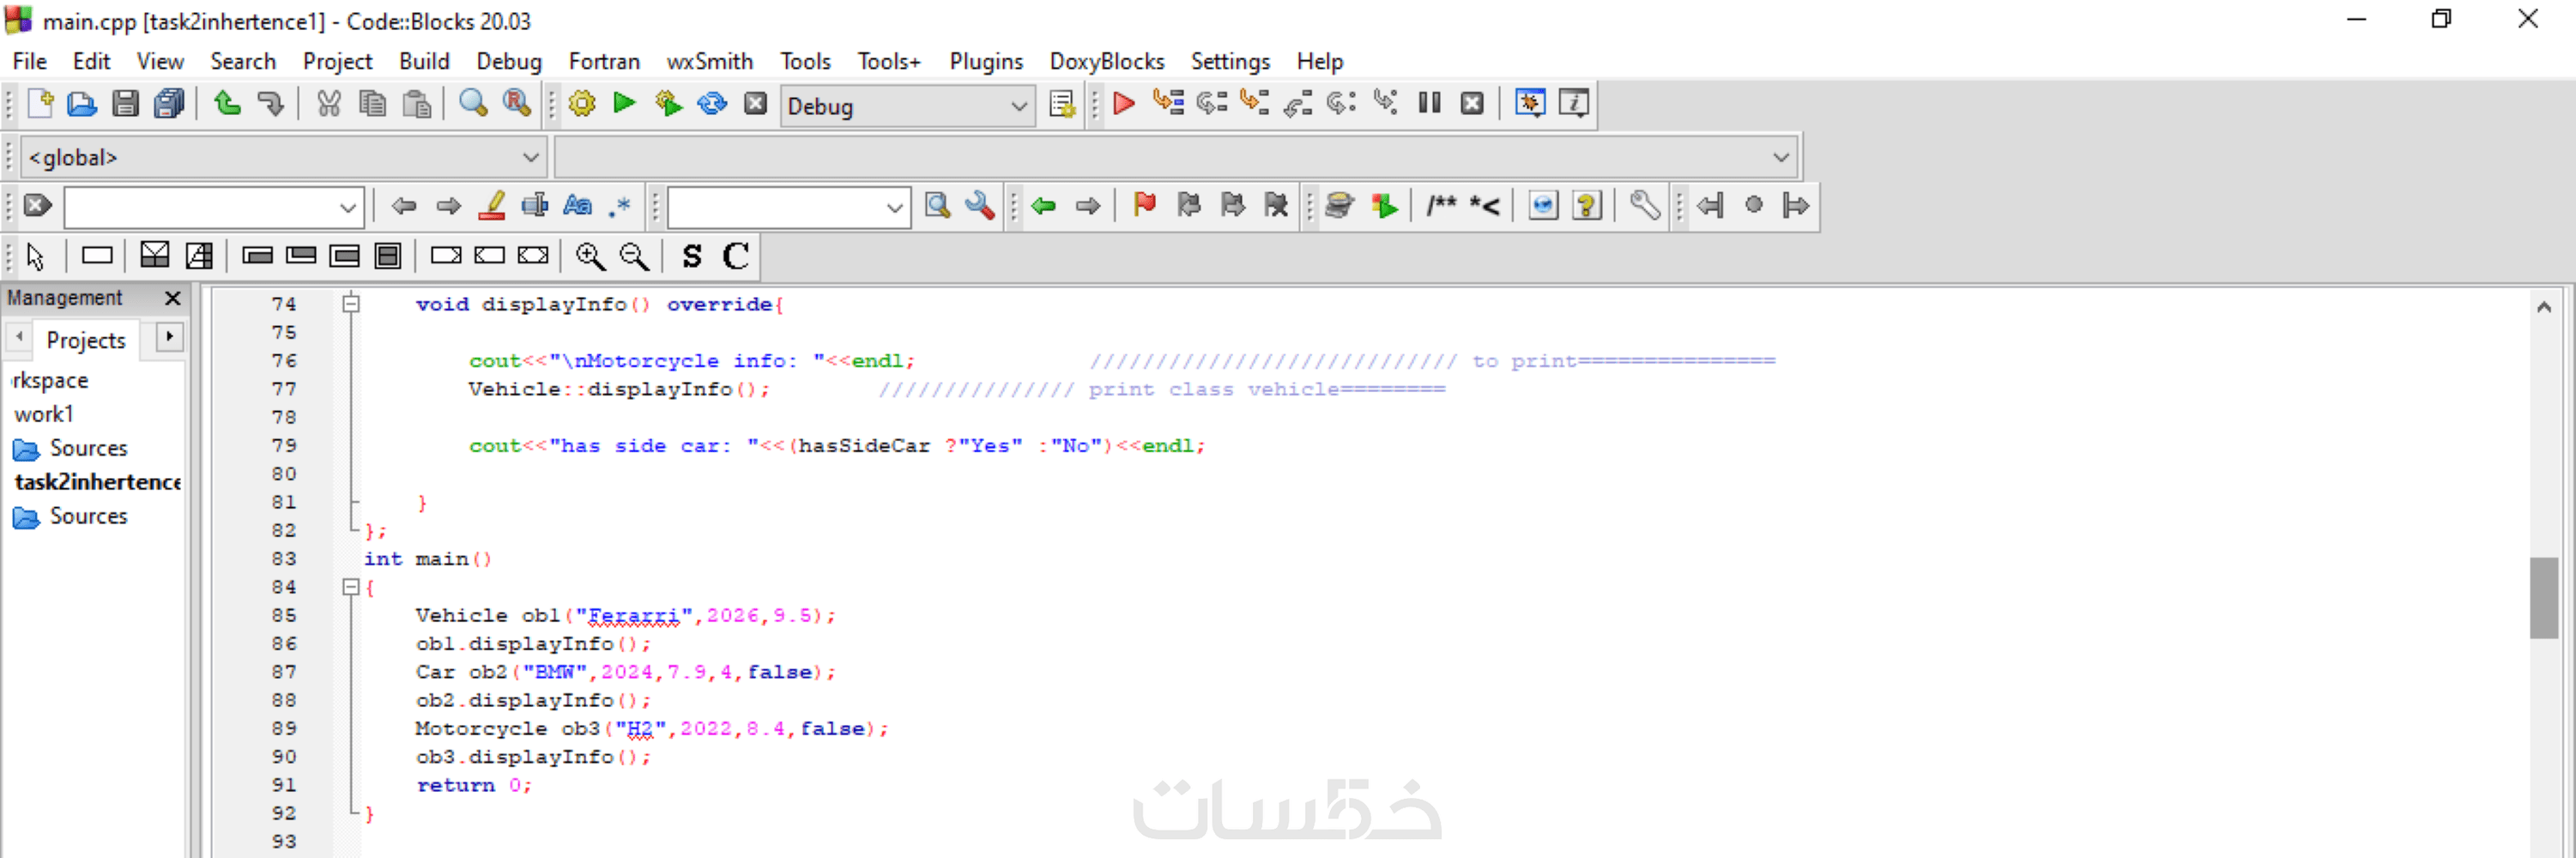Zoom in using the magnifier plus icon
Viewport: 2576px width, 858px height.
(590, 257)
